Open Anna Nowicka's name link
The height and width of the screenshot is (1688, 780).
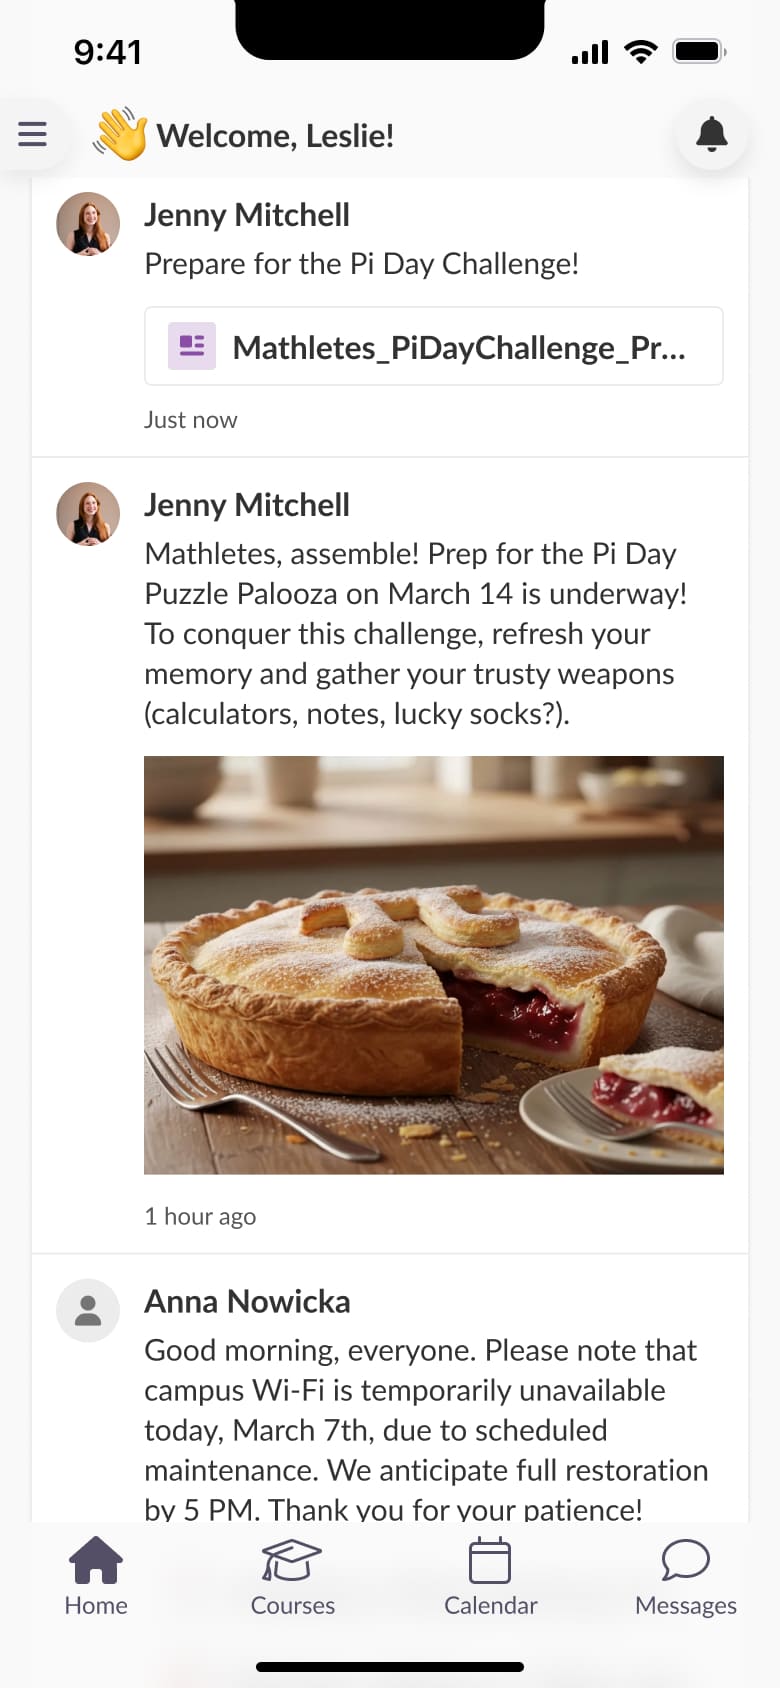point(247,1301)
